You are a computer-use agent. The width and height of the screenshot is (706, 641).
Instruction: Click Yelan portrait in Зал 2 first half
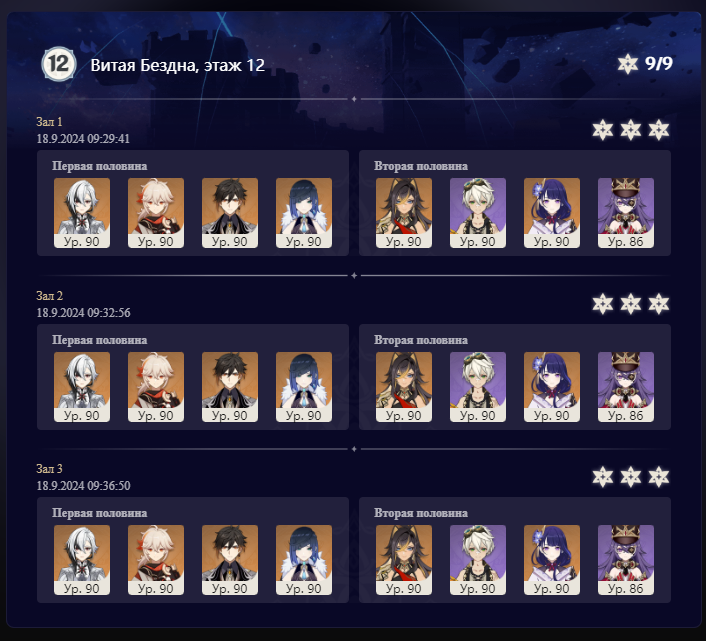point(304,387)
